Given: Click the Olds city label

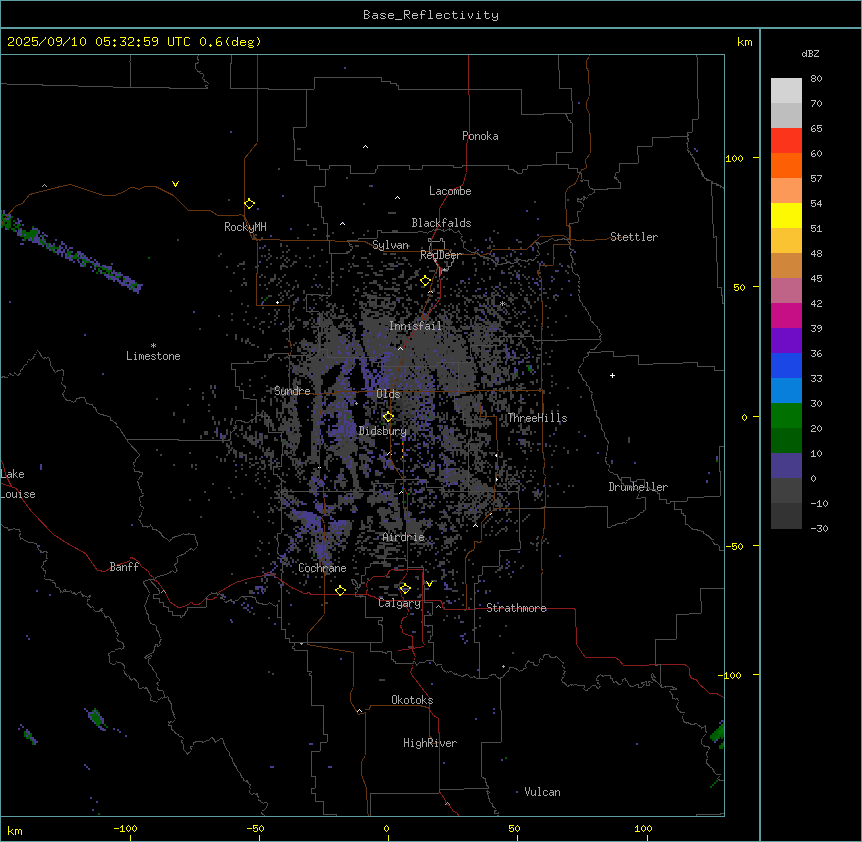Looking at the screenshot, I should tap(388, 394).
